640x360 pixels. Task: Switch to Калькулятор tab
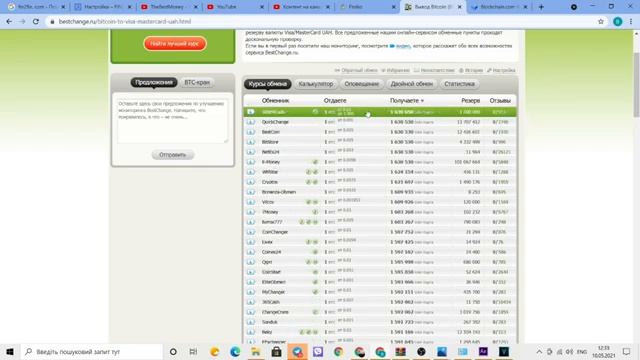316,84
